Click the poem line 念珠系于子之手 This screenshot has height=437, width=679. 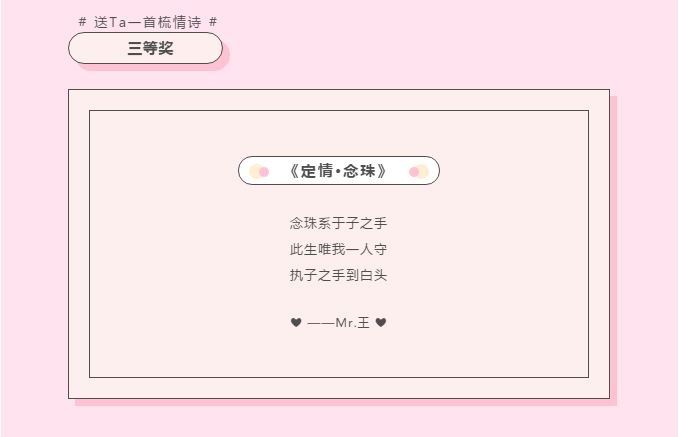click(x=338, y=223)
